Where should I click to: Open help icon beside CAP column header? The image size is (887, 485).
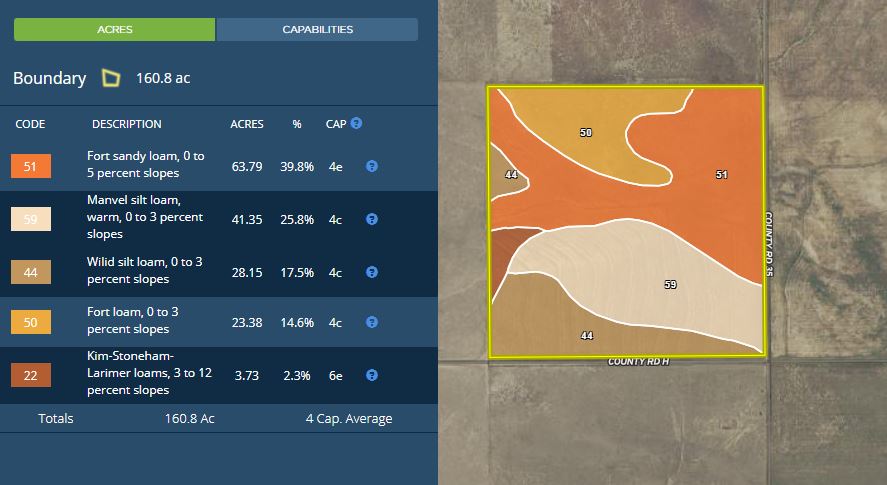coord(356,124)
